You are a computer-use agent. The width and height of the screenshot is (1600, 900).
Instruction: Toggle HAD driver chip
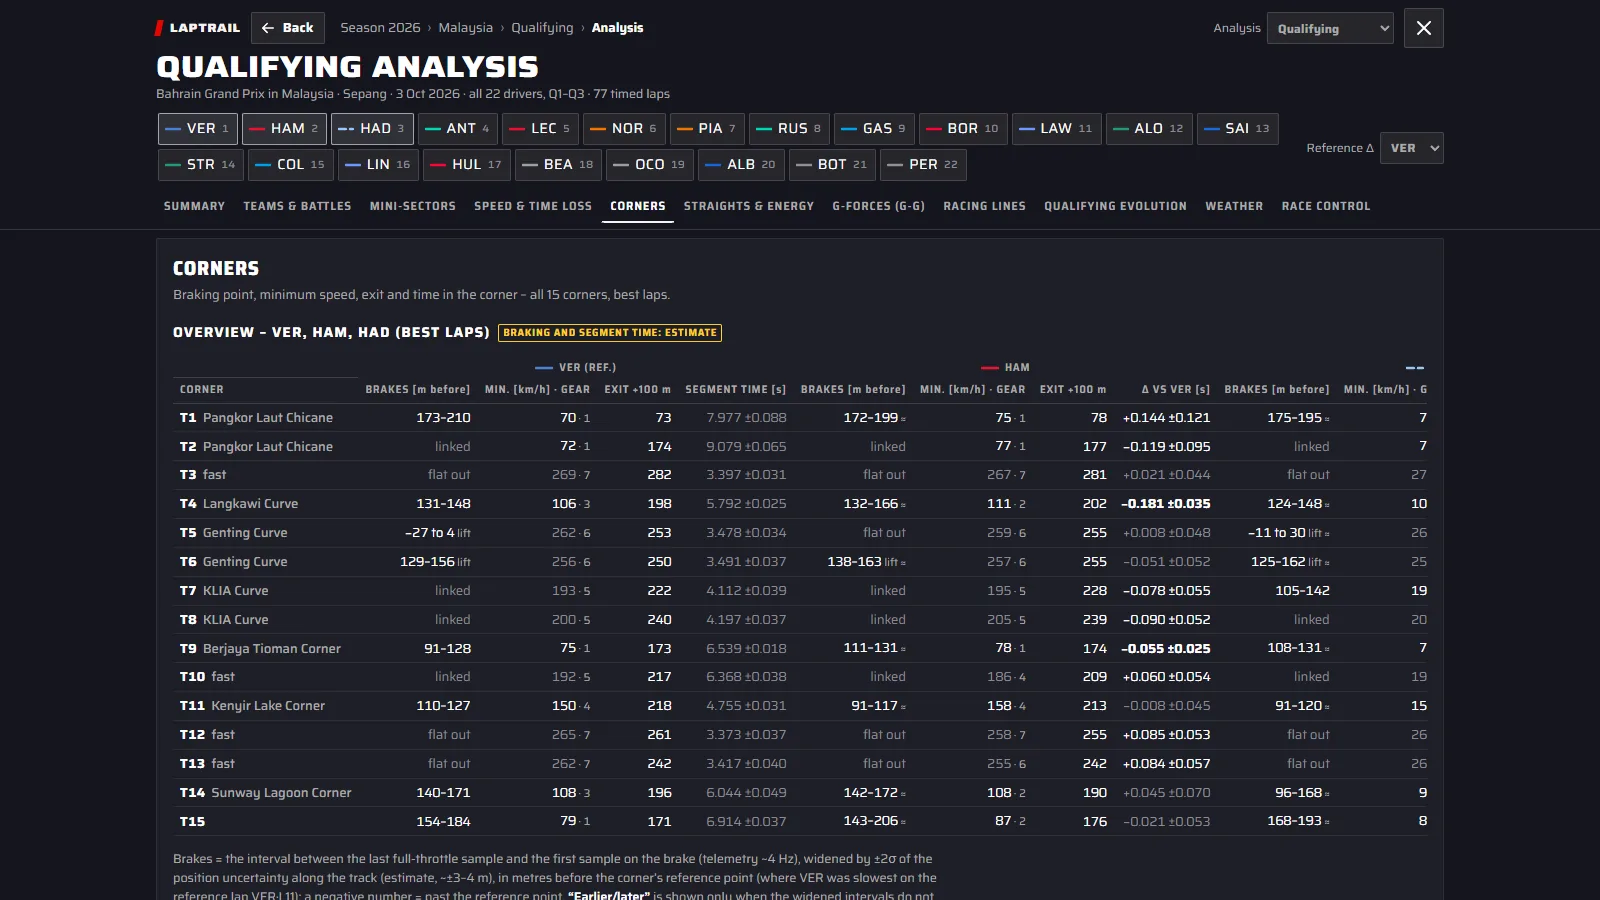(x=372, y=129)
